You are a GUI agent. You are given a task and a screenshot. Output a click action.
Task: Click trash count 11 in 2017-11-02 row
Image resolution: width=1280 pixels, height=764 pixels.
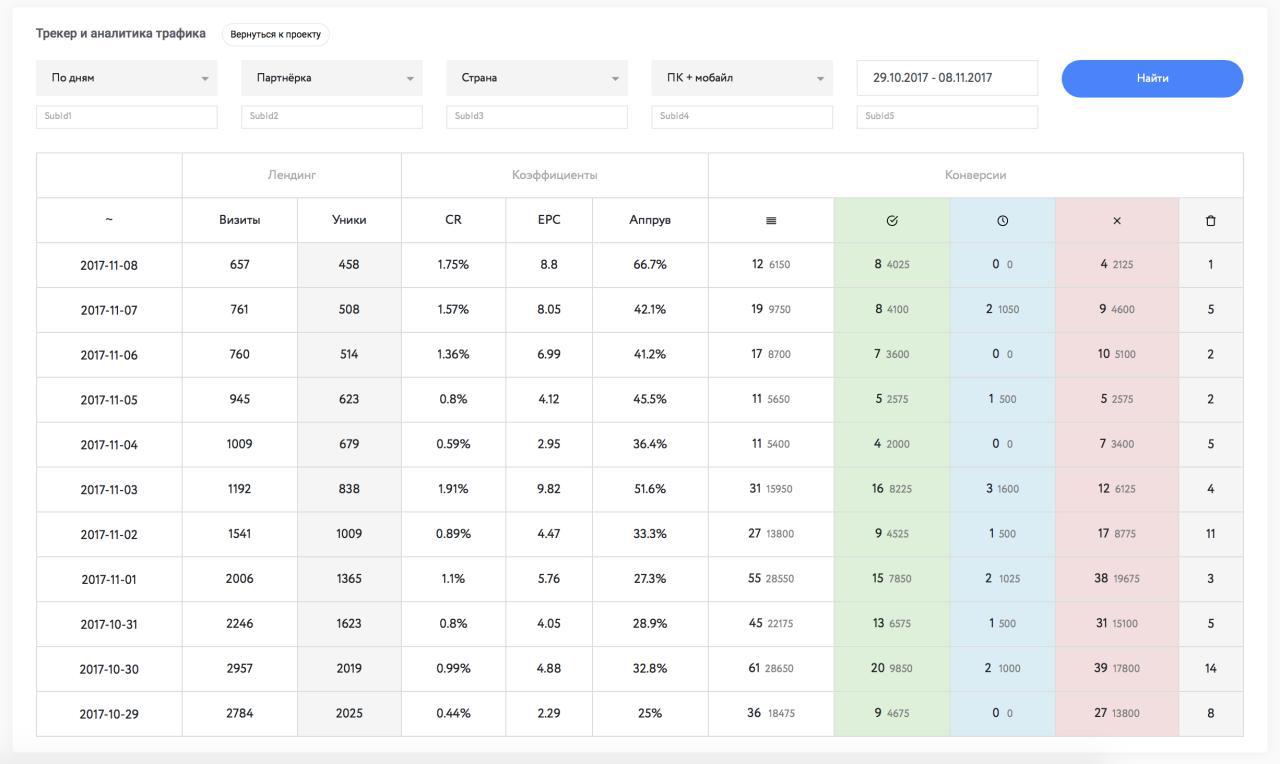click(x=1211, y=534)
